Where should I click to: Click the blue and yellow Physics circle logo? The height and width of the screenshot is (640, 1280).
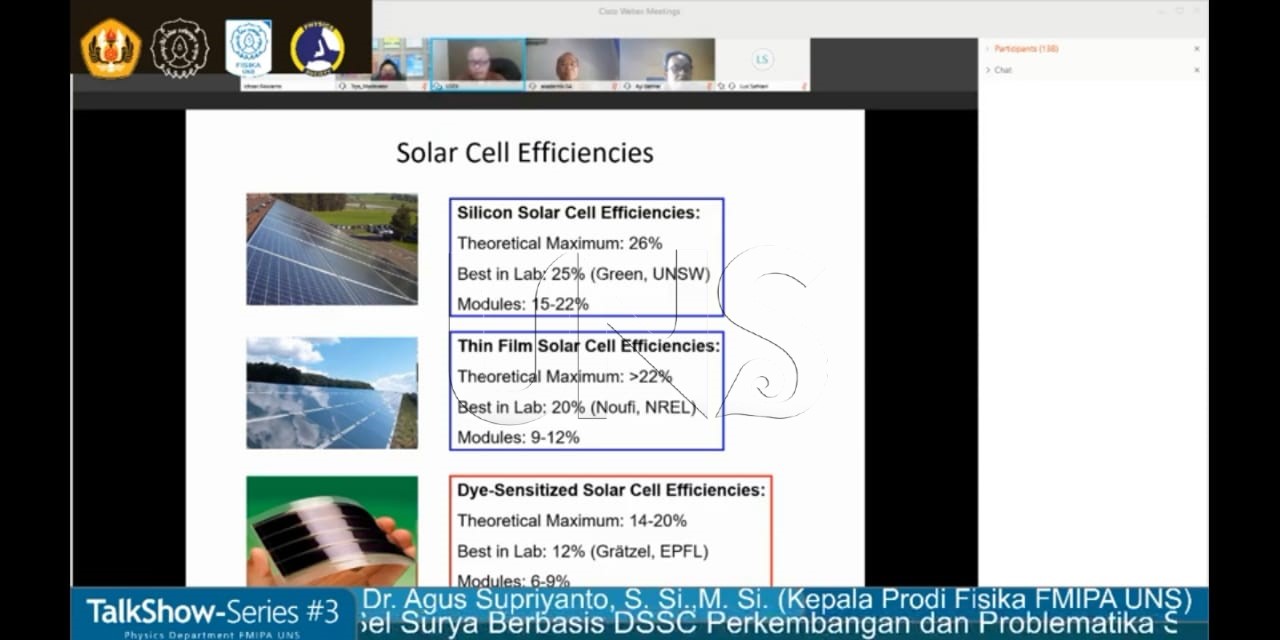click(317, 48)
